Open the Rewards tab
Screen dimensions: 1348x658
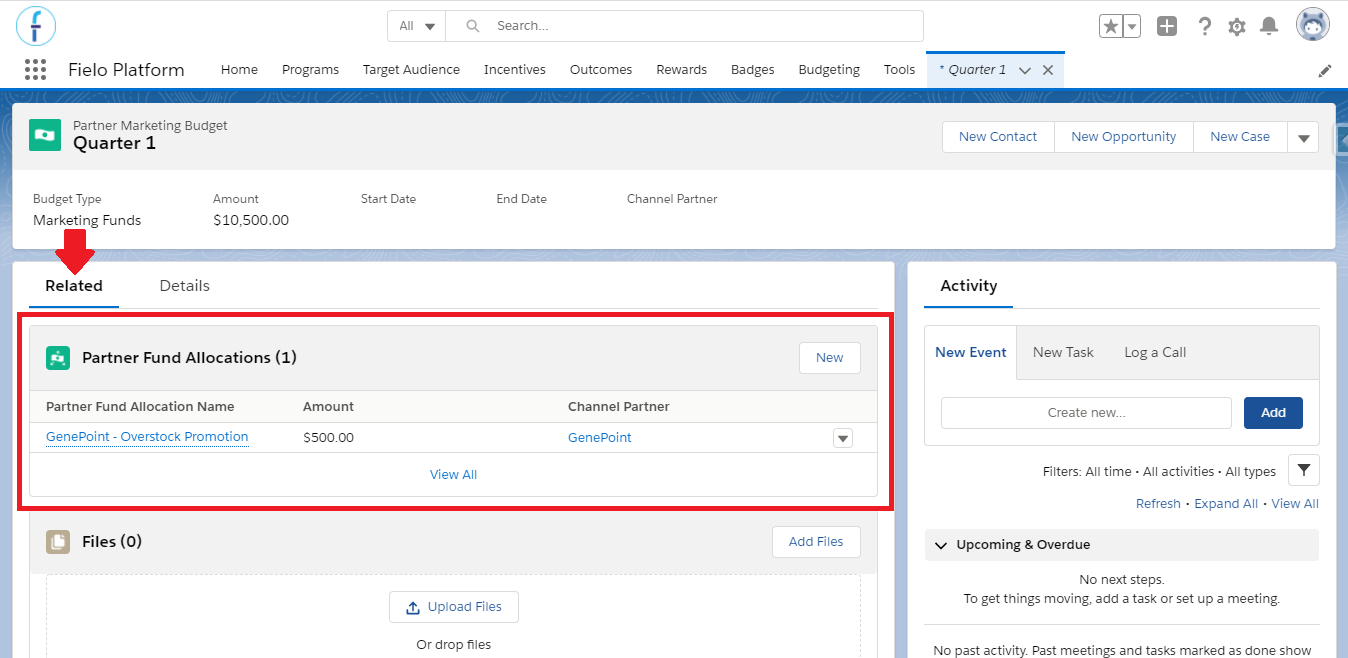681,69
